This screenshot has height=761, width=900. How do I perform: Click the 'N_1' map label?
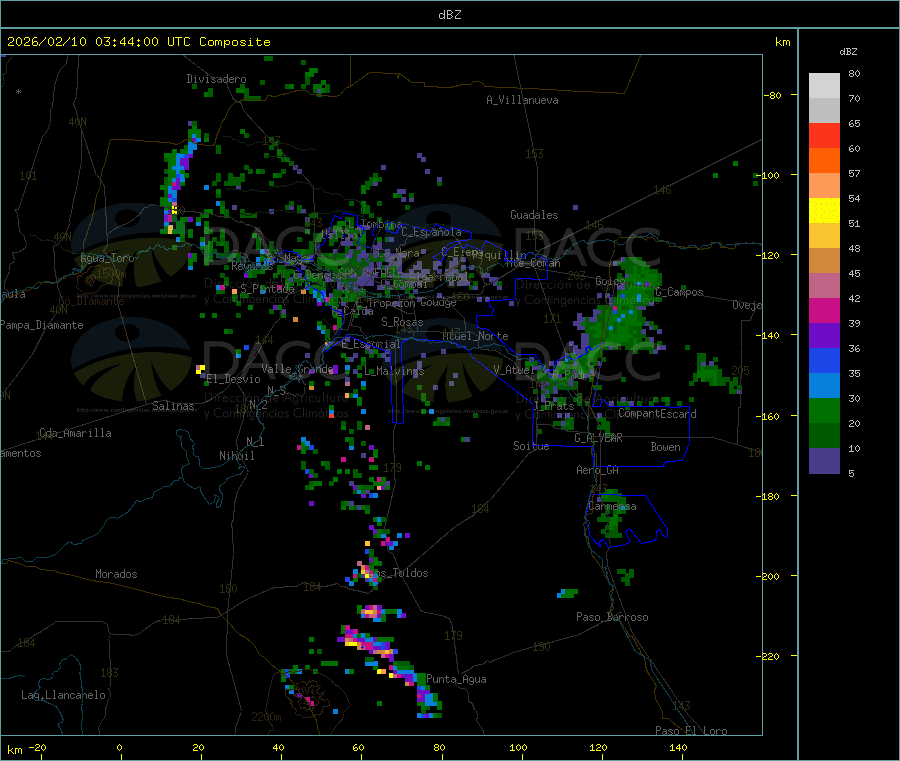pyautogui.click(x=255, y=442)
